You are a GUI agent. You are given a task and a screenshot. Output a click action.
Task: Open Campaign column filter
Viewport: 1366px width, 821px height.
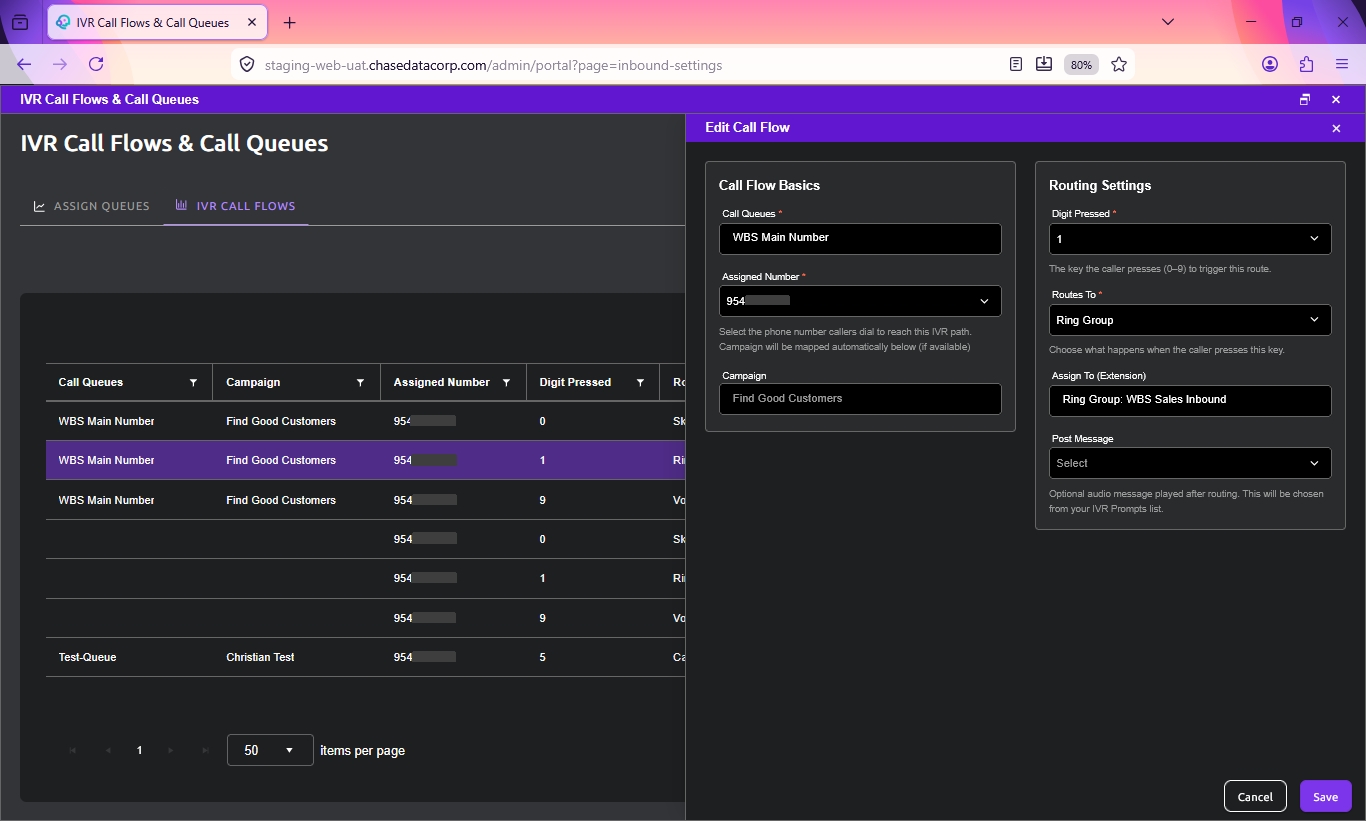pyautogui.click(x=360, y=382)
